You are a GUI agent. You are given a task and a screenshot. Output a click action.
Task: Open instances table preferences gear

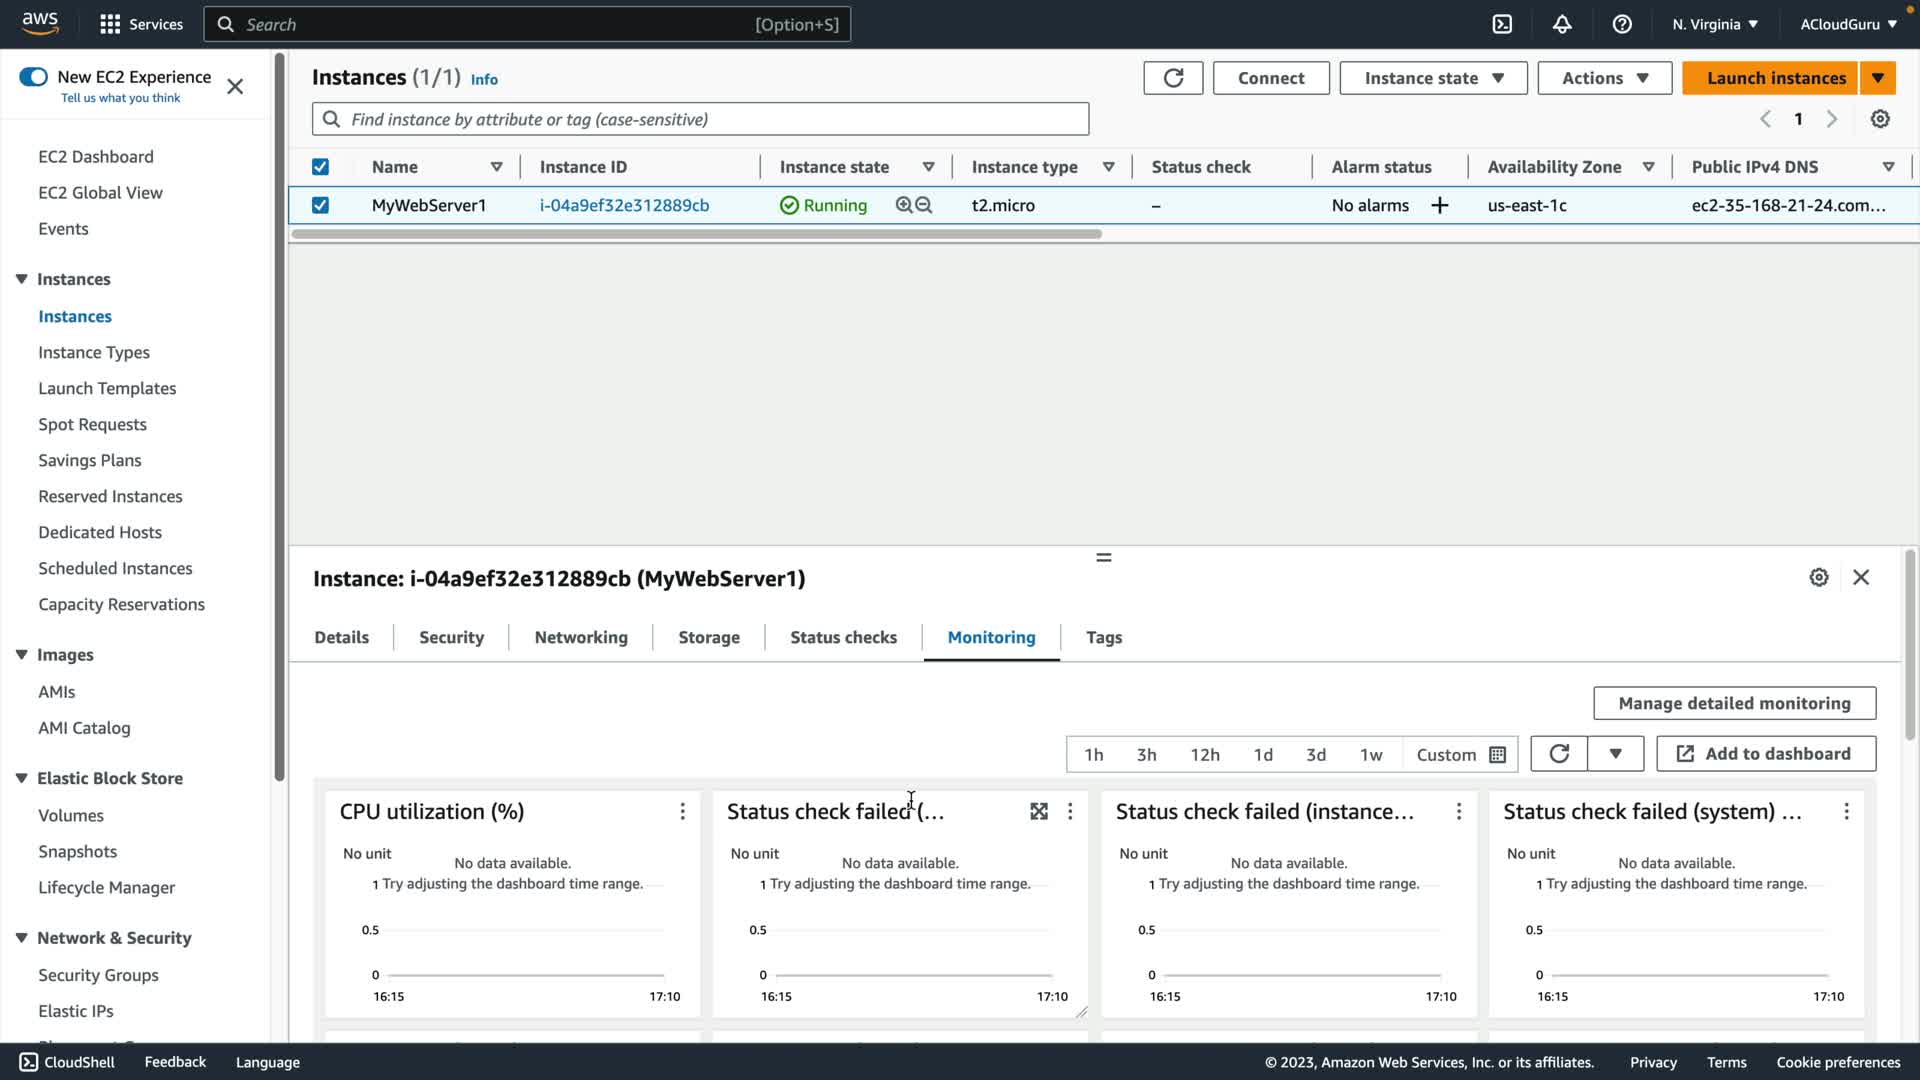pyautogui.click(x=1880, y=119)
